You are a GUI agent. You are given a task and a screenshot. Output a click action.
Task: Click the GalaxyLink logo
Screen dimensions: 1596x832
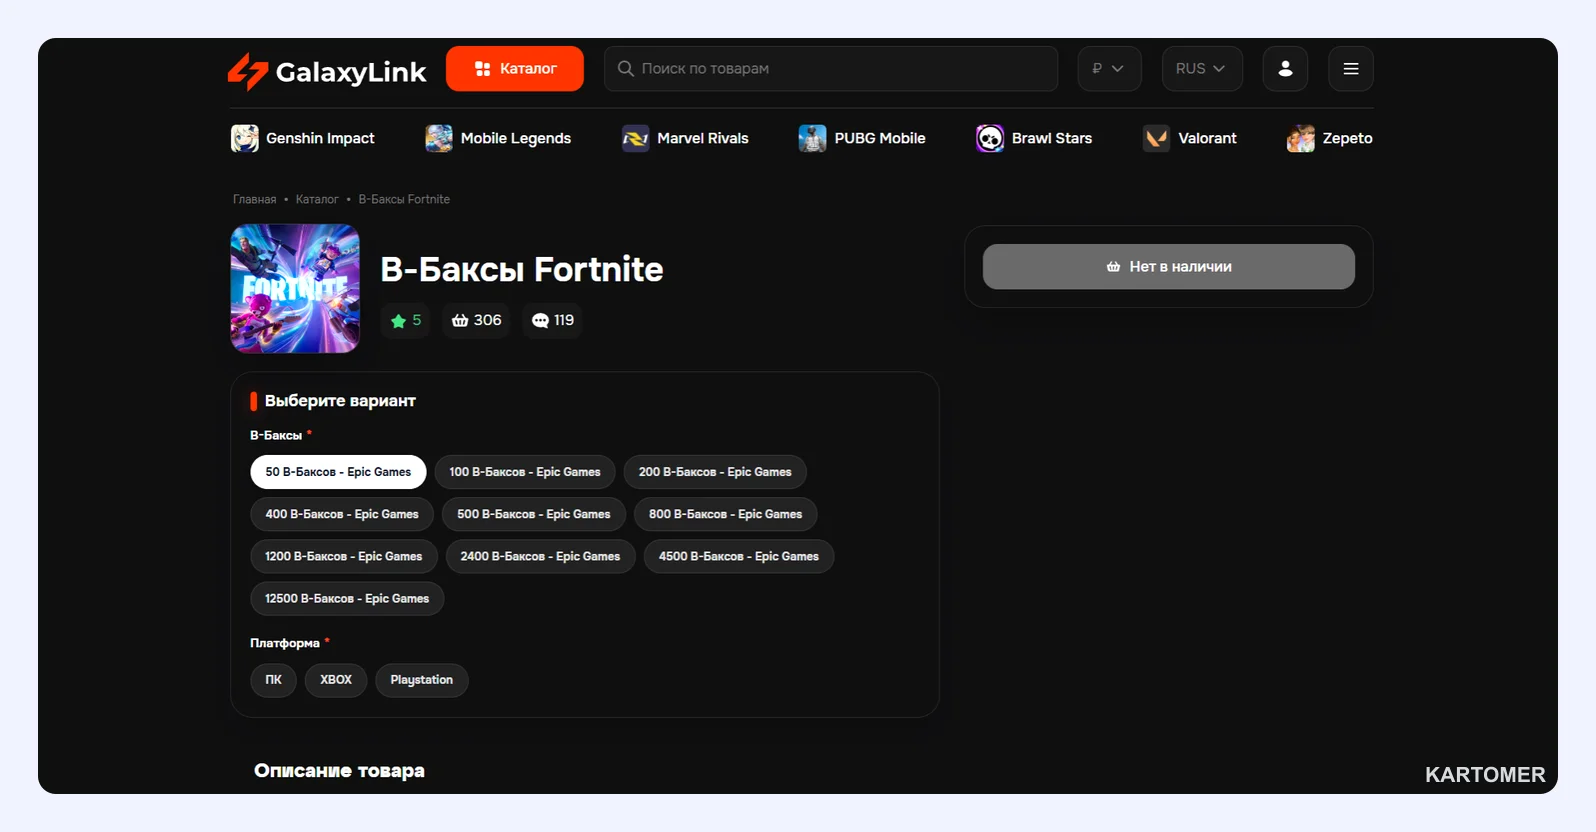pos(327,71)
